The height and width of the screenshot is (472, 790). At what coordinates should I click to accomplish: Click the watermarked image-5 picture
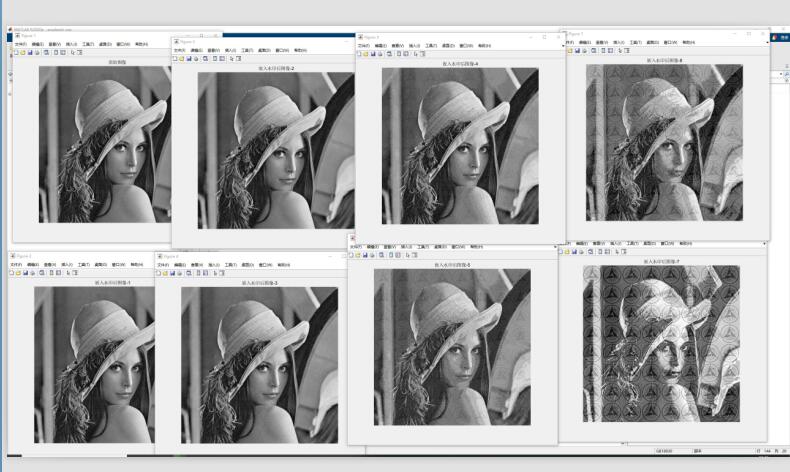click(x=452, y=347)
